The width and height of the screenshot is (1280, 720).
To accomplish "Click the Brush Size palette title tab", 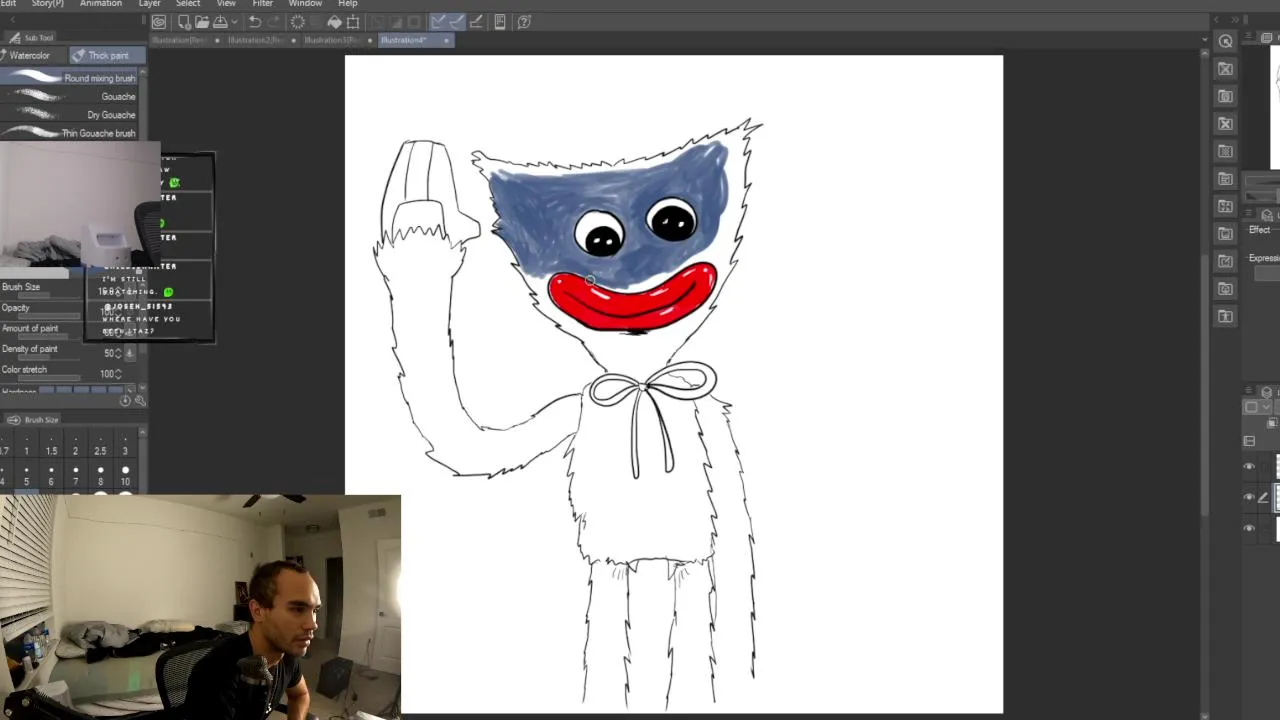I will [x=35, y=420].
